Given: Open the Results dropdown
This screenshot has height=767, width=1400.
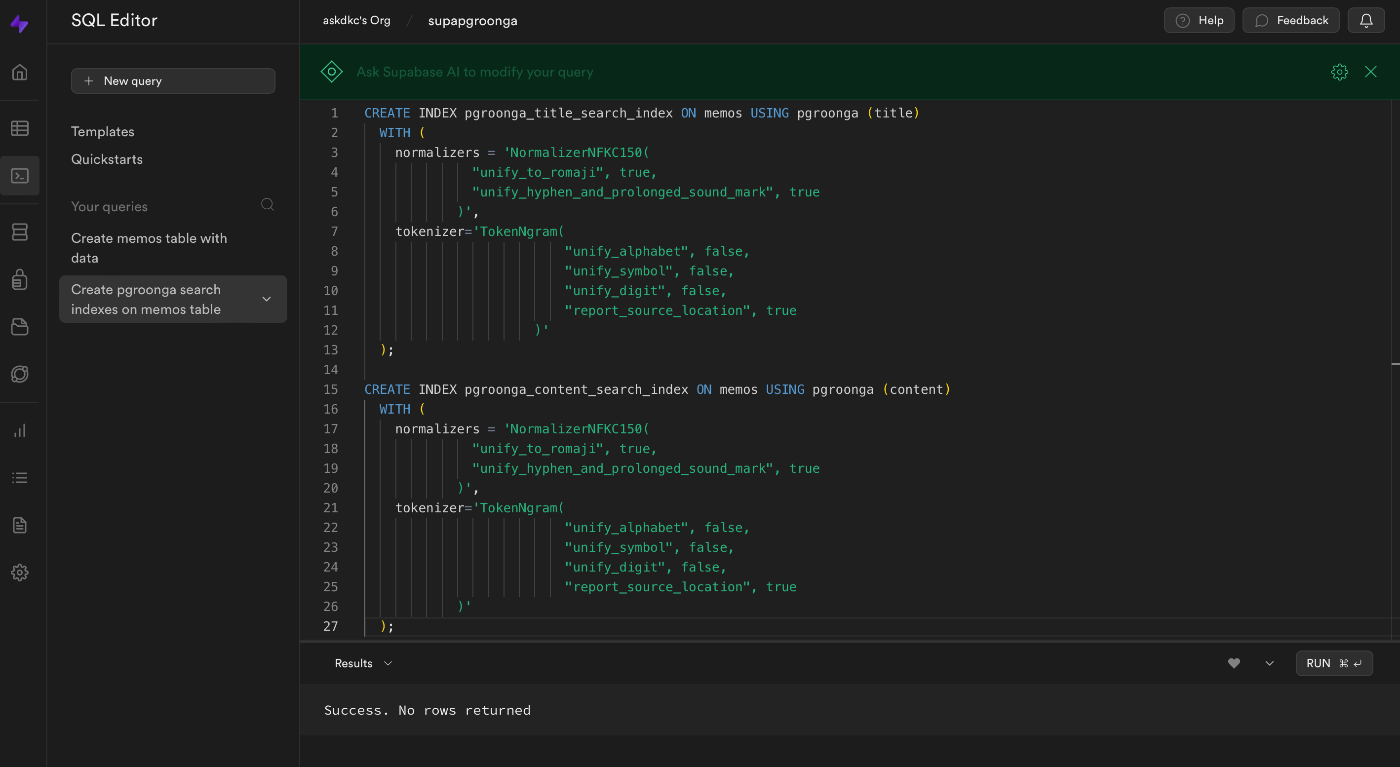Looking at the screenshot, I should coord(363,663).
